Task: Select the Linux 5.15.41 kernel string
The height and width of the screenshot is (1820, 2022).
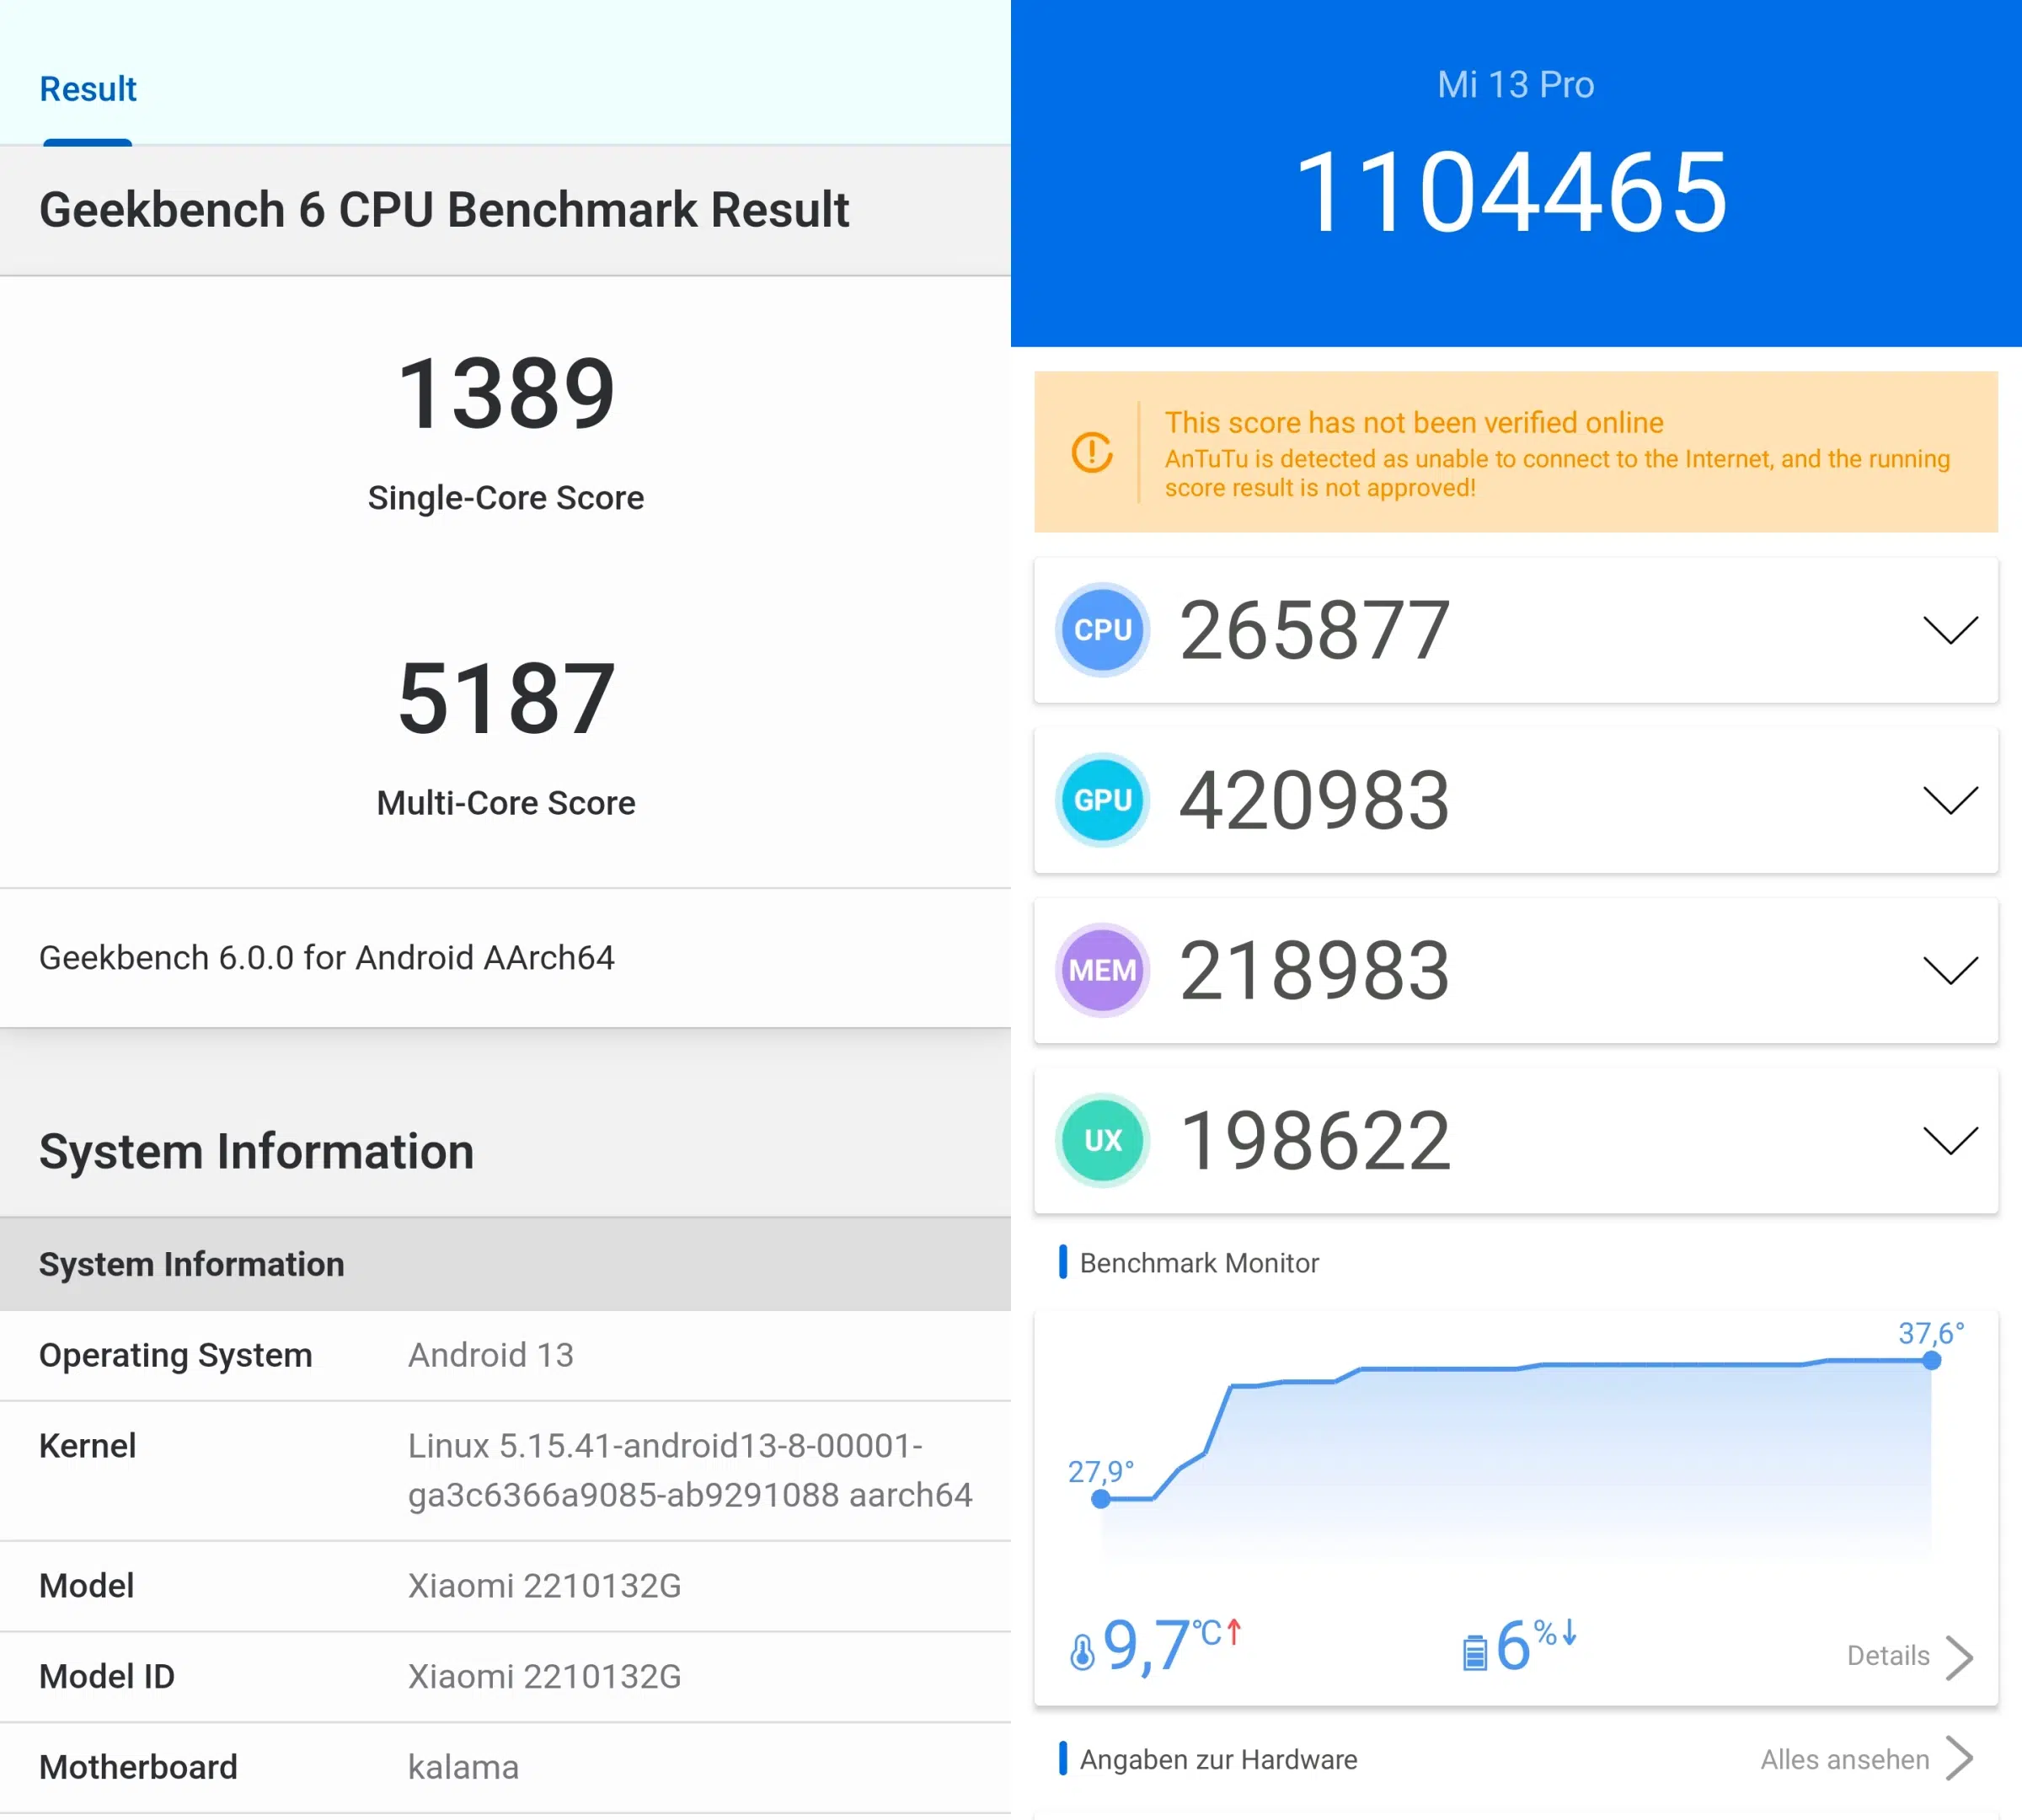Action: click(690, 1470)
